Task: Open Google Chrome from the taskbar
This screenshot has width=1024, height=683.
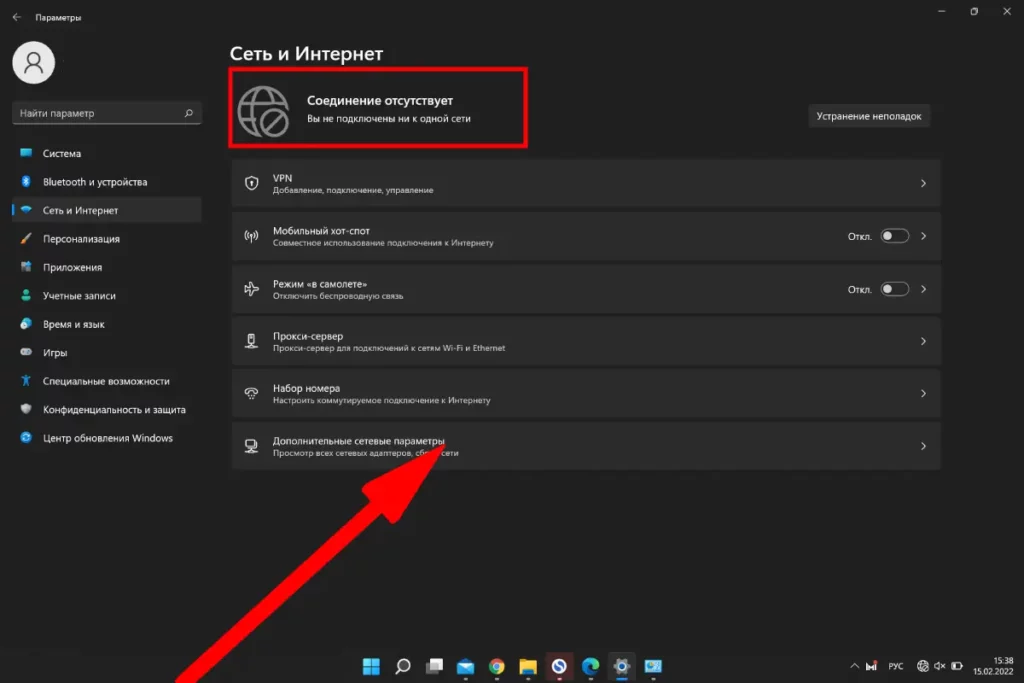Action: [x=496, y=666]
